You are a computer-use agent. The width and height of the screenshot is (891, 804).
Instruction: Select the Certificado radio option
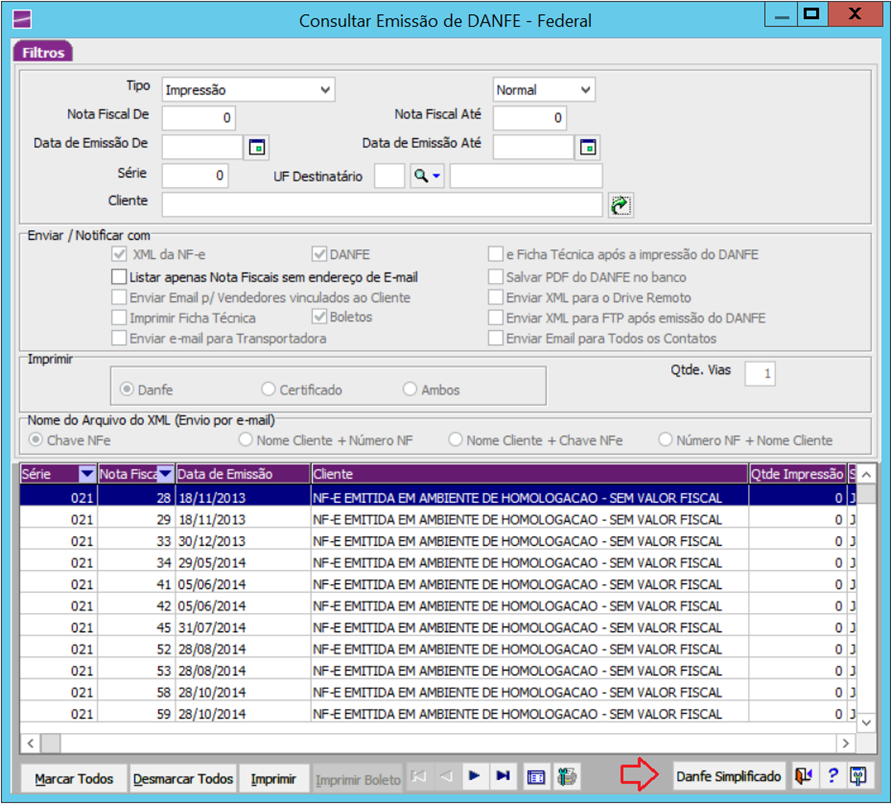(268, 389)
